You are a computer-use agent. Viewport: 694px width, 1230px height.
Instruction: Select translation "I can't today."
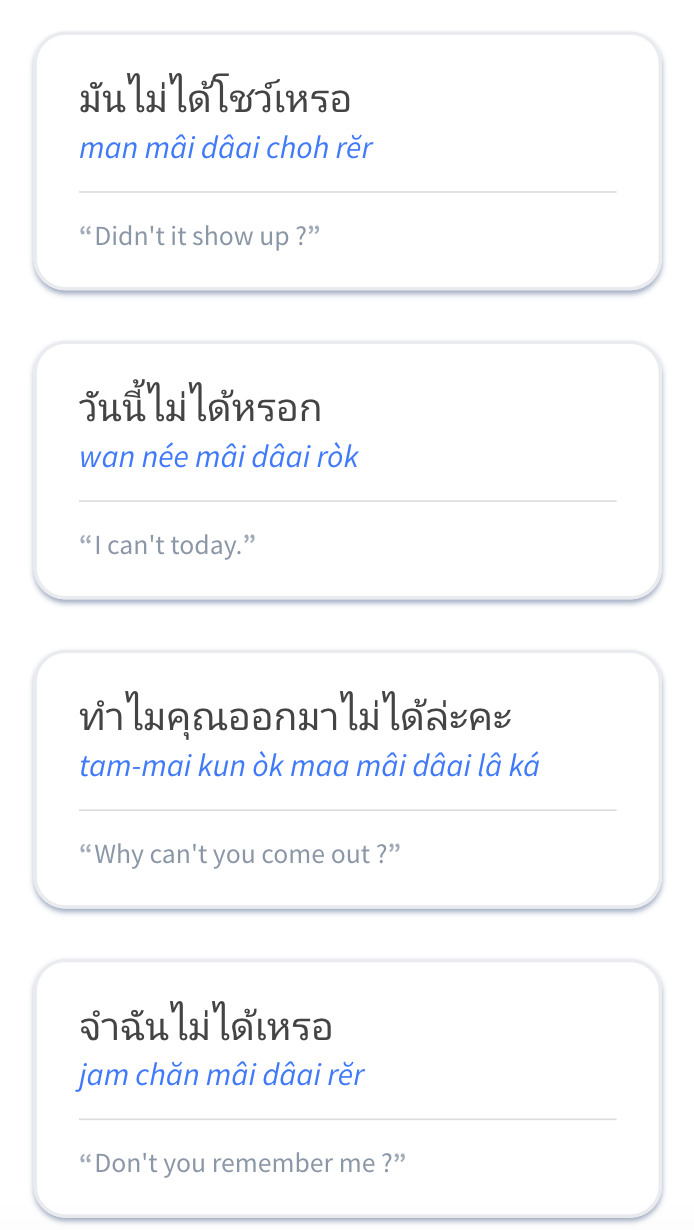[x=168, y=546]
